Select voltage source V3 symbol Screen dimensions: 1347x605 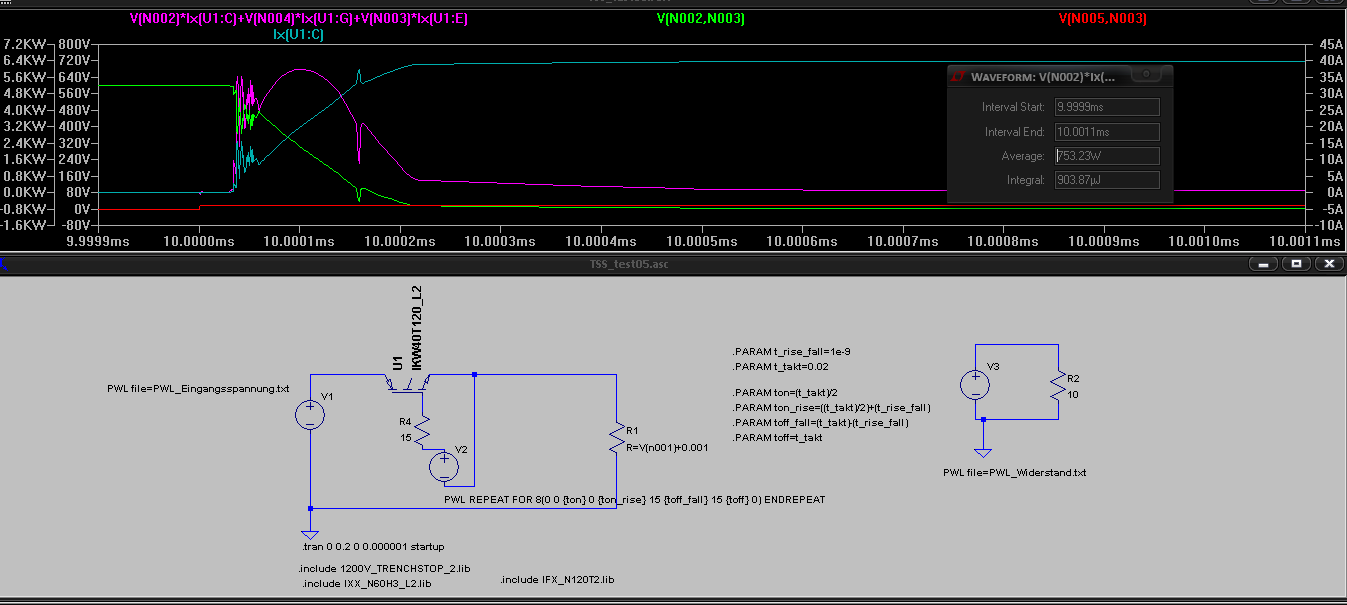[x=975, y=385]
